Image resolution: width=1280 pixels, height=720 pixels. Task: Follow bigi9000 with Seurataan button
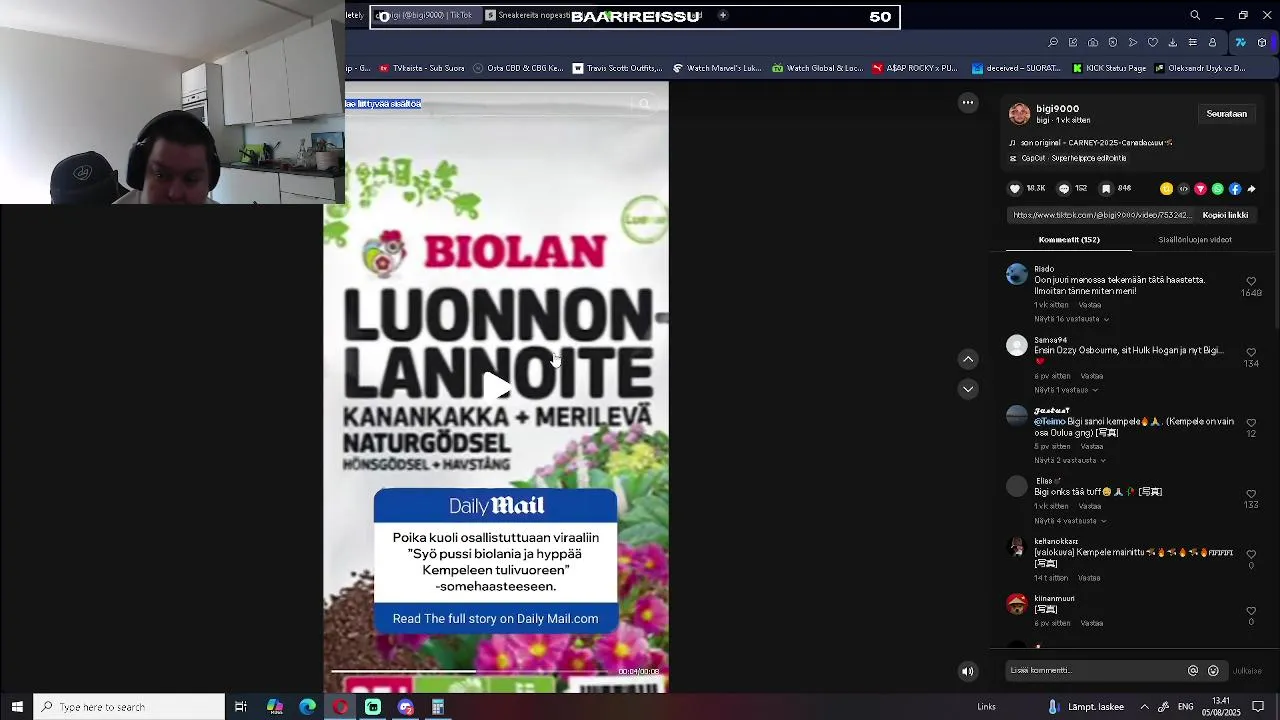[1226, 114]
